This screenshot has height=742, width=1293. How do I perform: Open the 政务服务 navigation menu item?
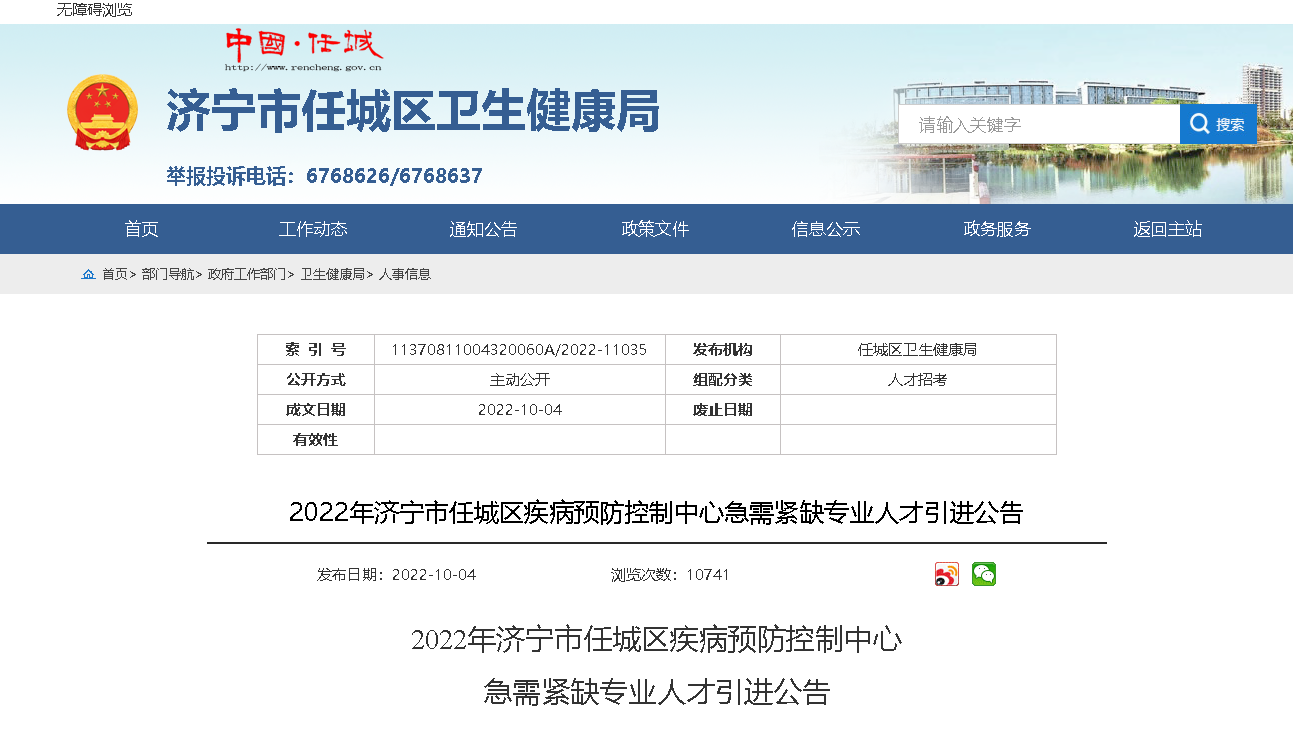point(997,229)
